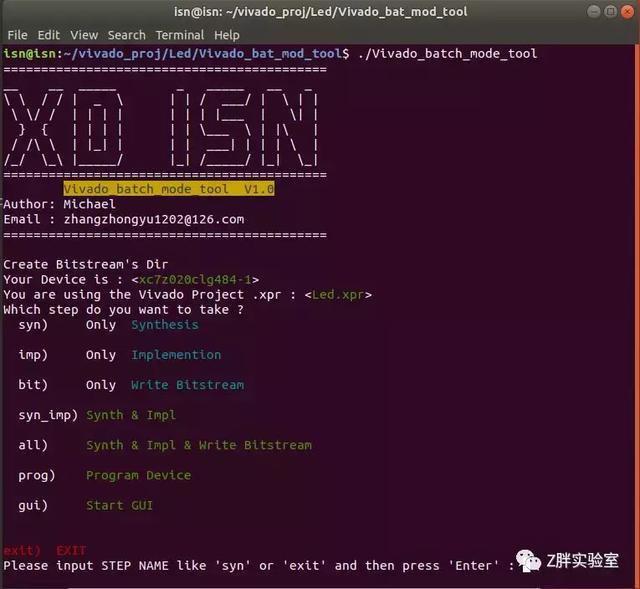Open the Edit menu
Image resolution: width=640 pixels, height=589 pixels.
[x=49, y=35]
